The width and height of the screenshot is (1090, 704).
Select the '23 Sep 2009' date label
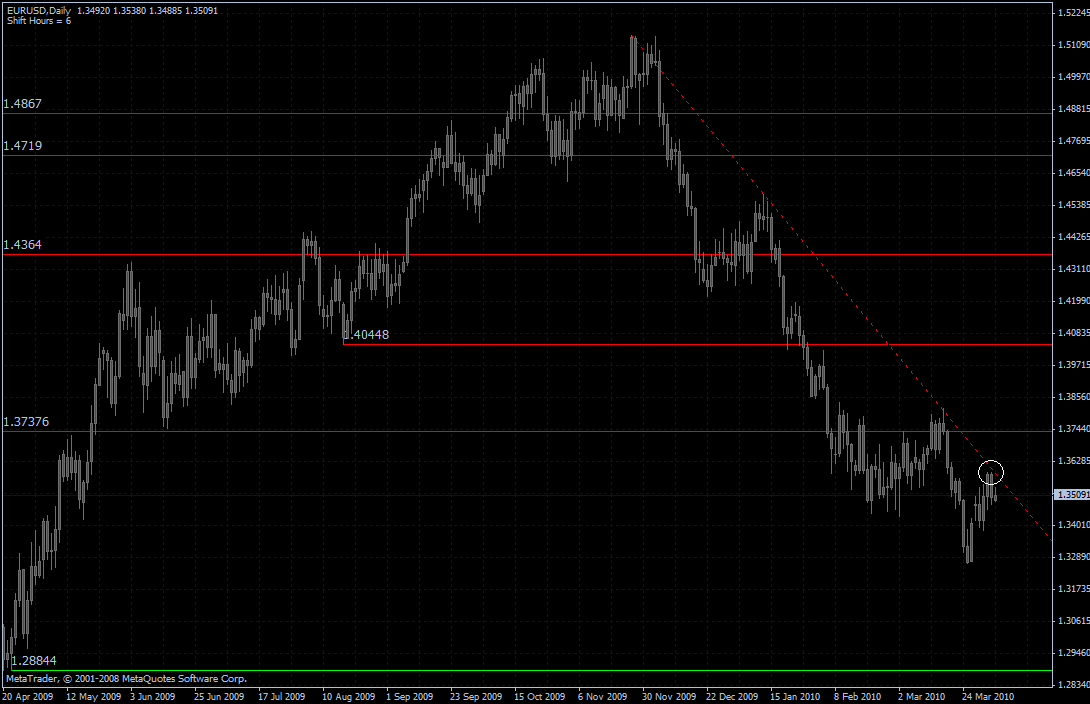click(475, 696)
